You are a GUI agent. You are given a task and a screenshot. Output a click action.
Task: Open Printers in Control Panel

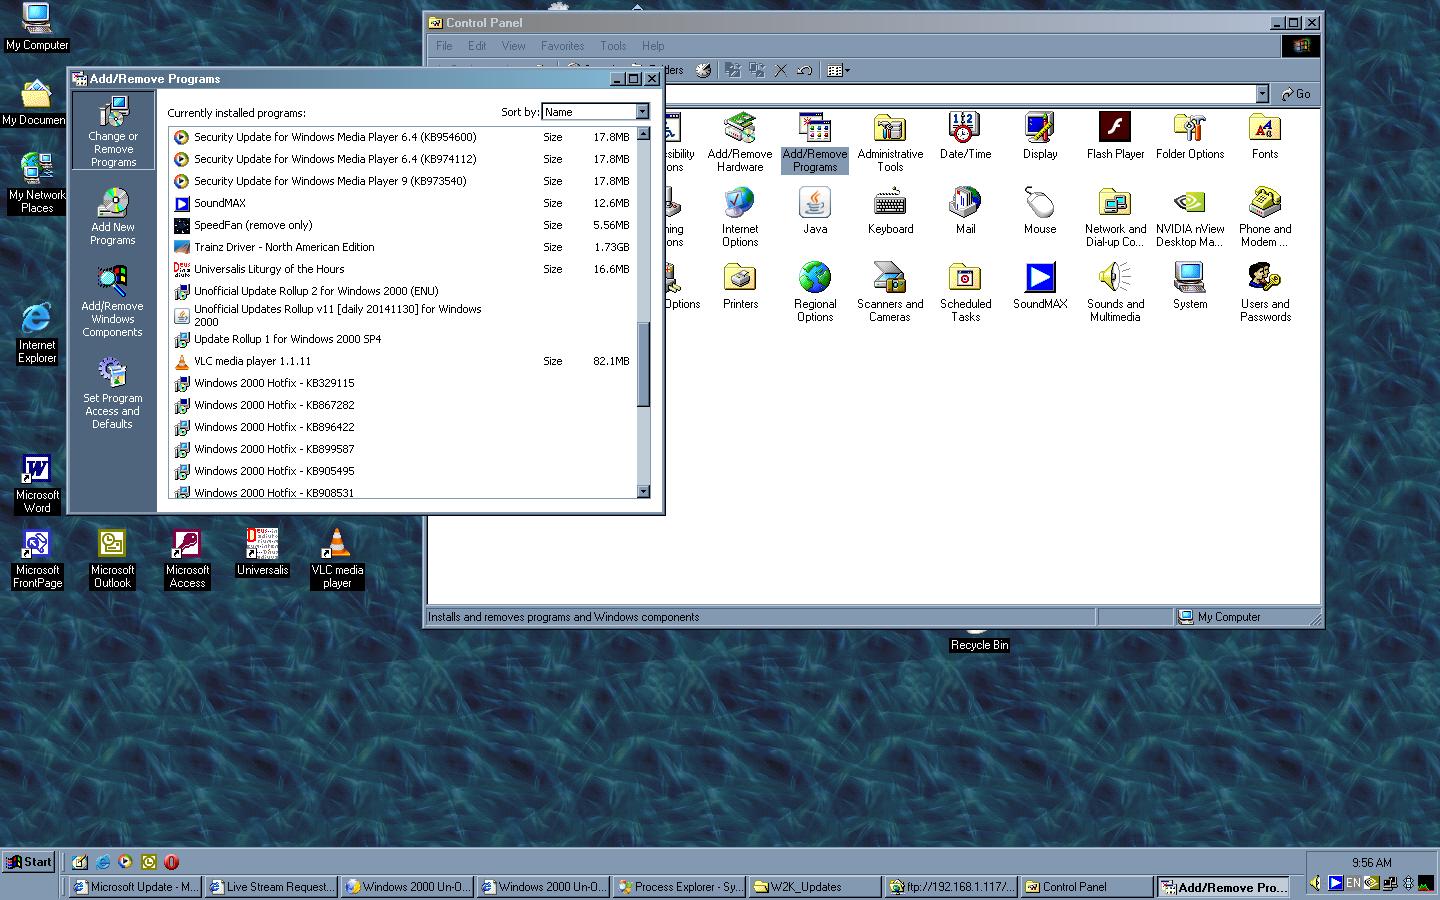pos(740,286)
